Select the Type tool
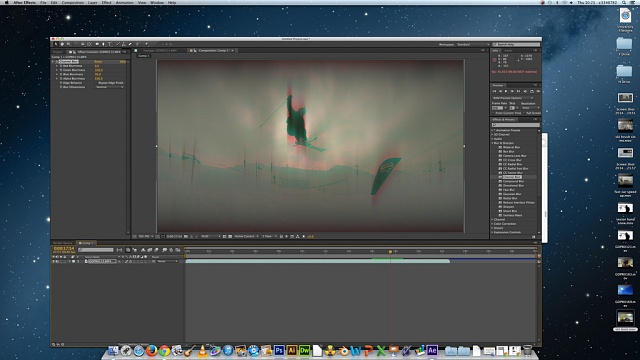Image resolution: width=640 pixels, height=360 pixels. click(x=109, y=44)
